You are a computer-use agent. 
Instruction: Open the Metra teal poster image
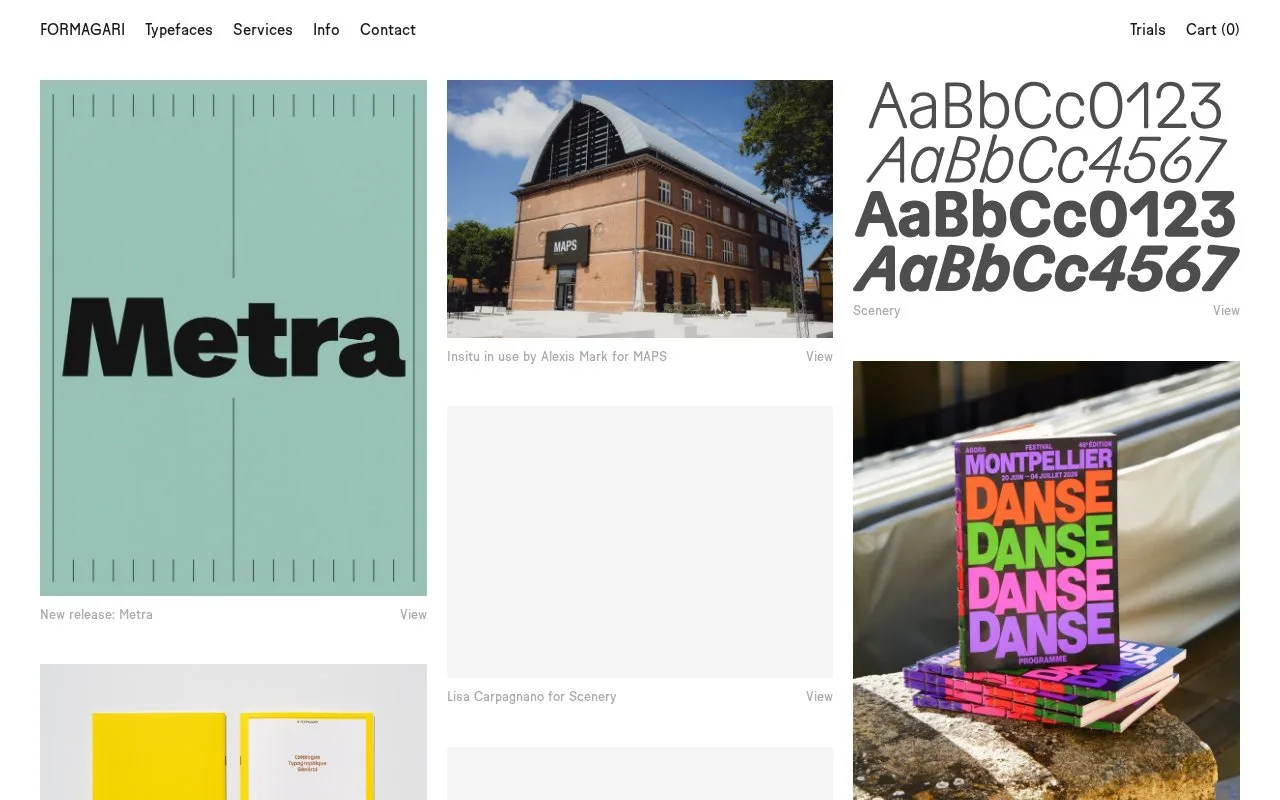click(x=233, y=338)
